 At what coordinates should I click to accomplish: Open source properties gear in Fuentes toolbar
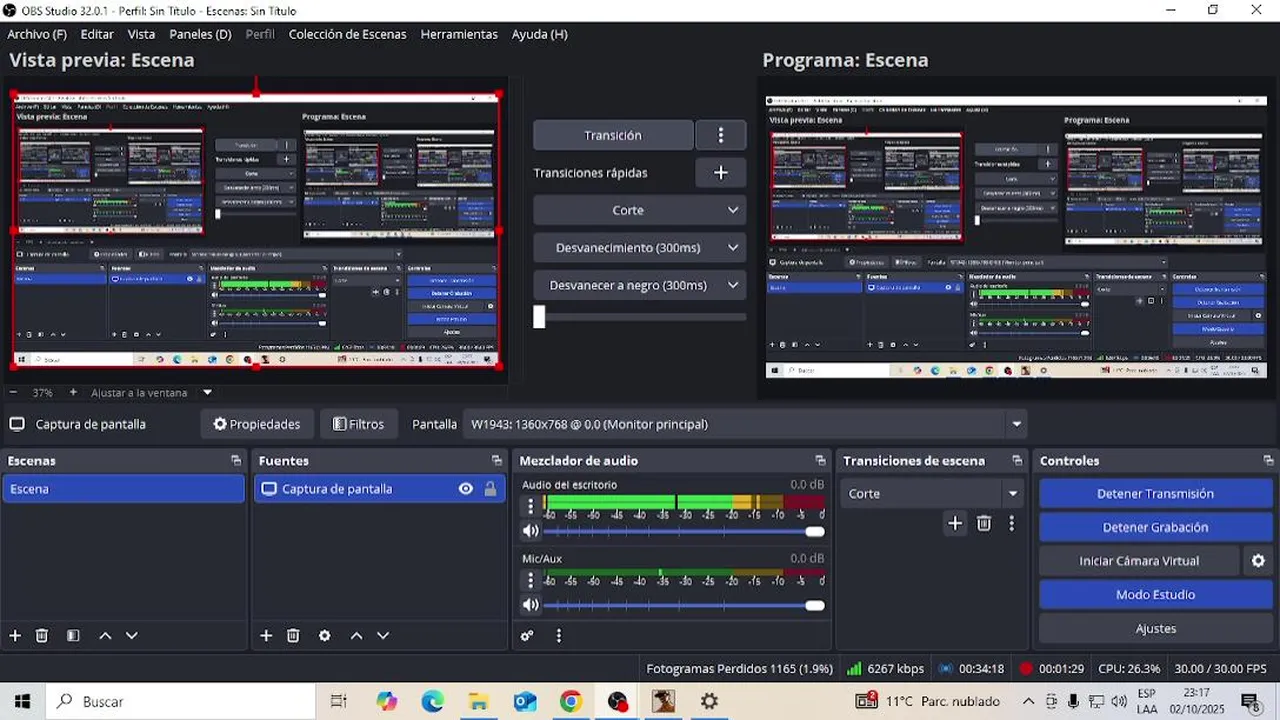pyautogui.click(x=325, y=635)
